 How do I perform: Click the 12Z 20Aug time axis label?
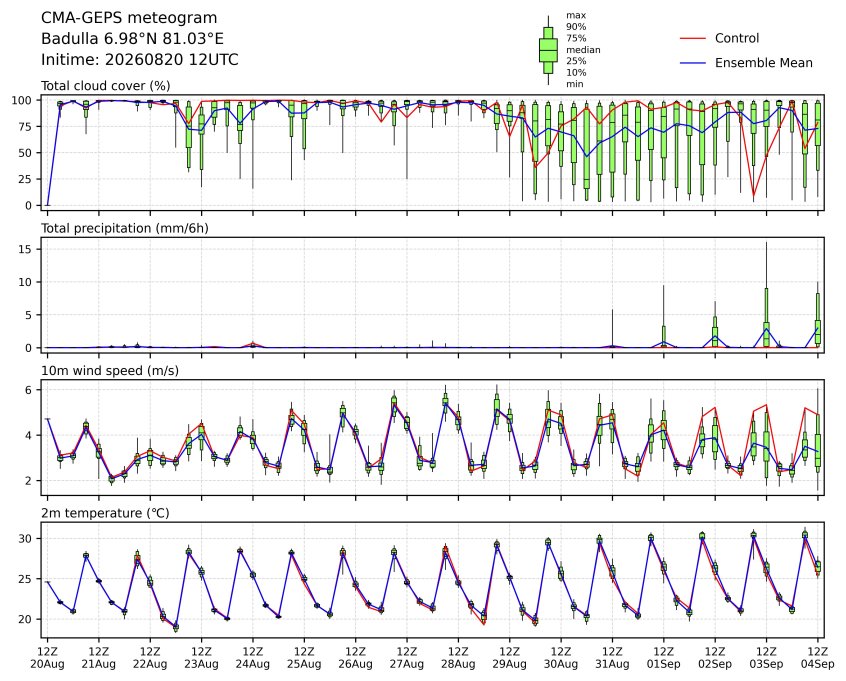[47, 658]
